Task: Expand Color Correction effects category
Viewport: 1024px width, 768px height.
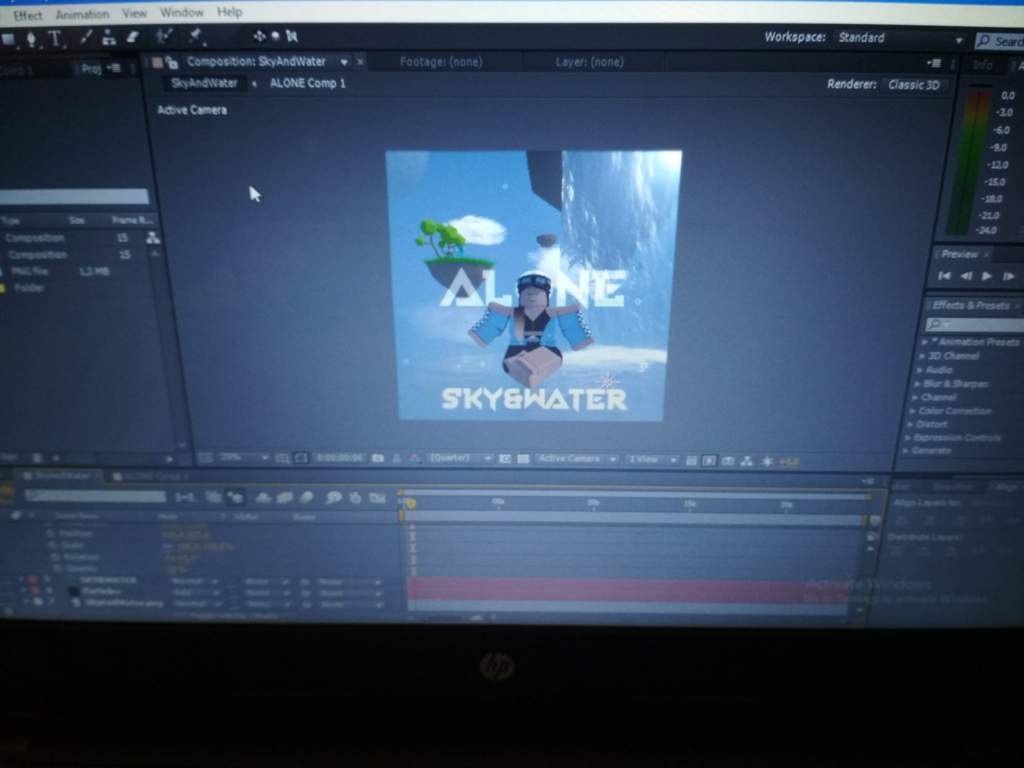Action: (912, 411)
